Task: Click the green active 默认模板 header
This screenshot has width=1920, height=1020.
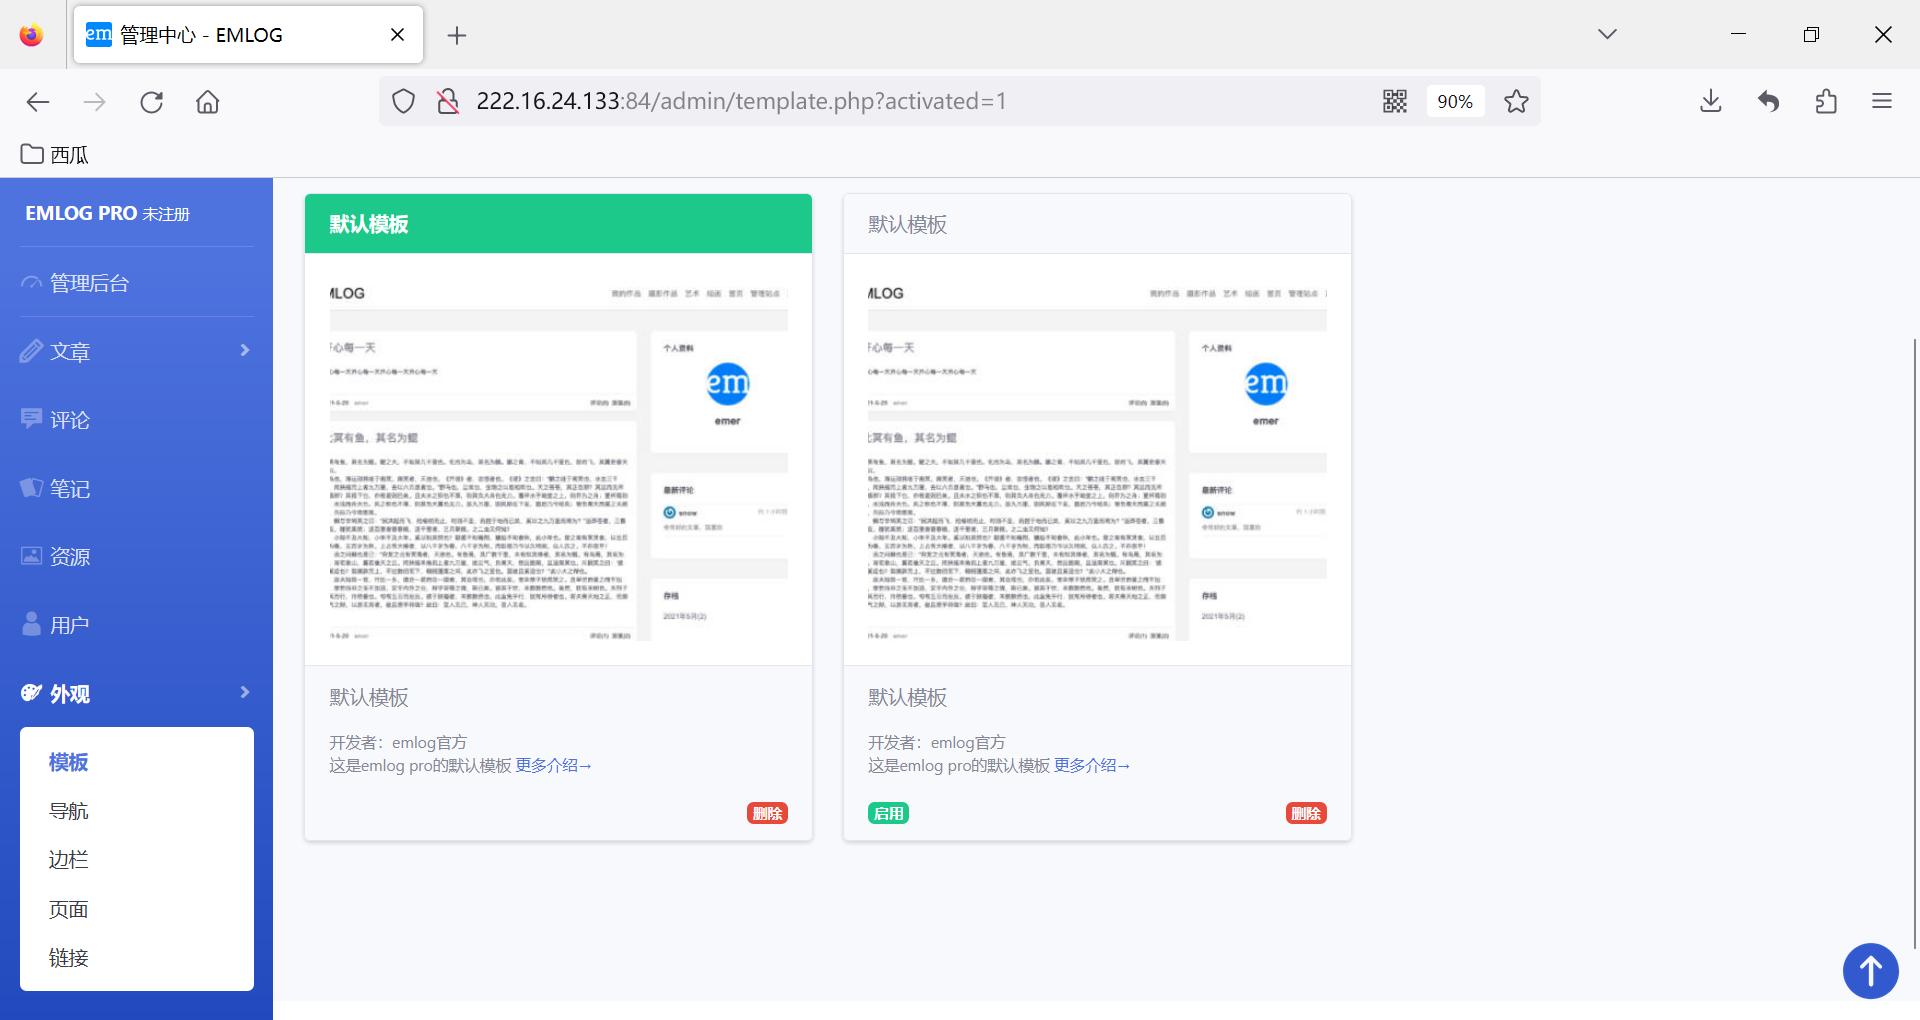Action: click(x=558, y=224)
